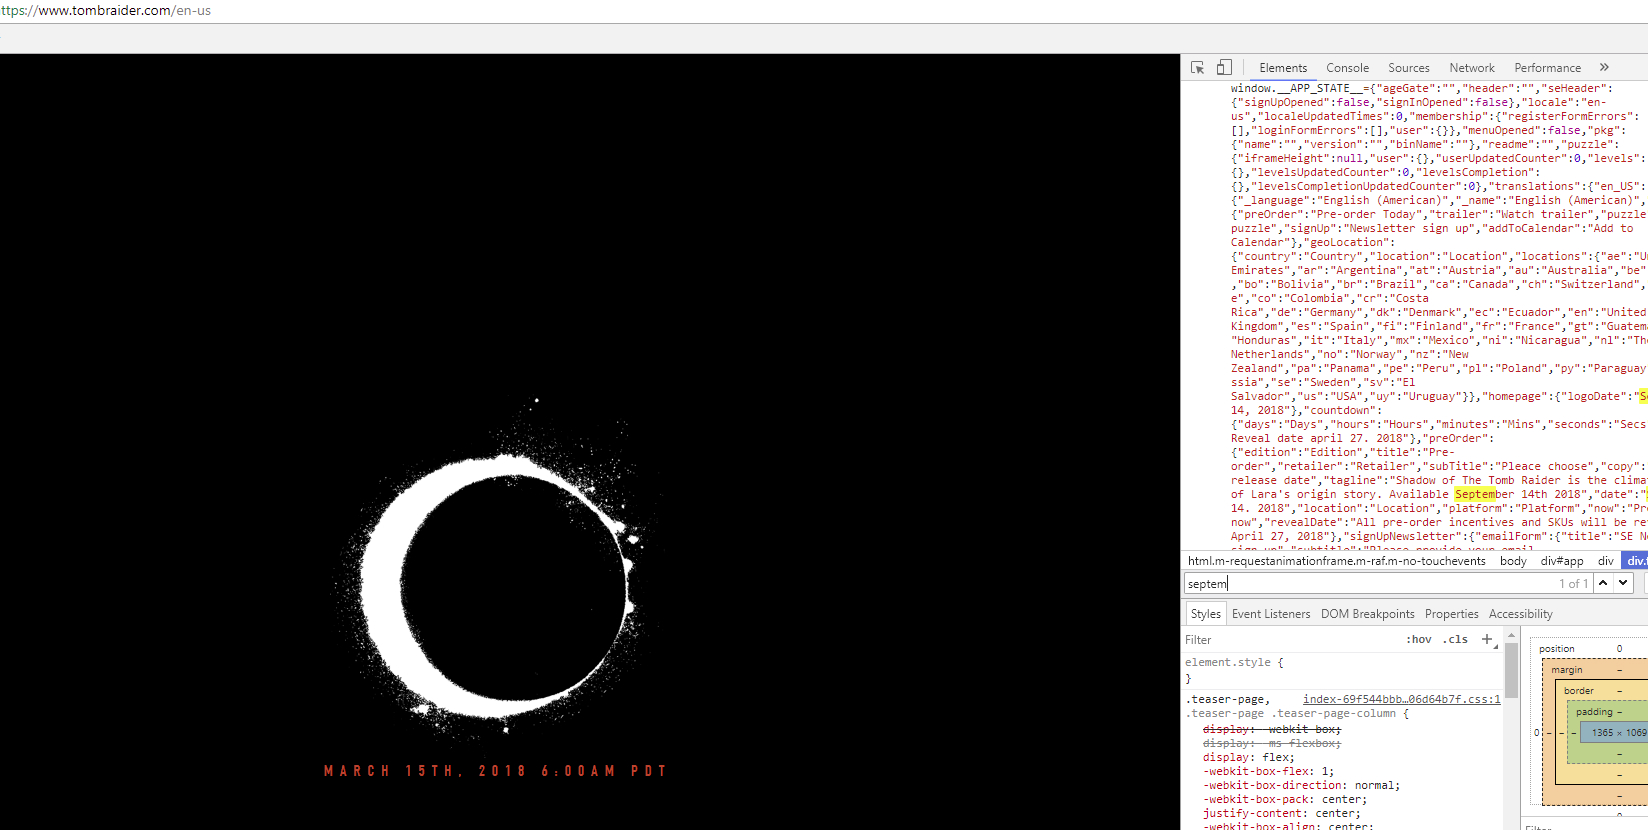Activate the inspect element picker icon
1648x830 pixels.
point(1197,68)
